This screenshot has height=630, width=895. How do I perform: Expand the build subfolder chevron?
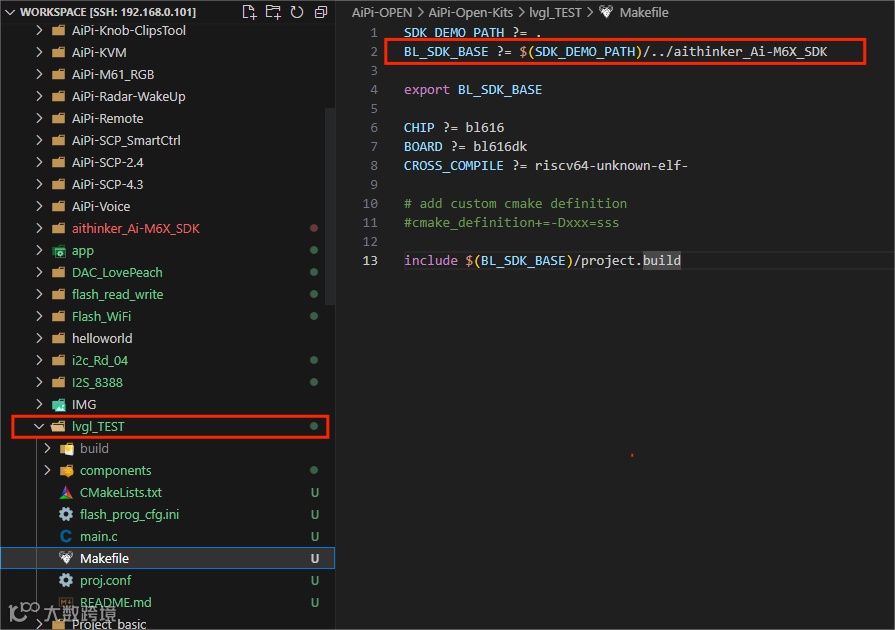pos(47,449)
